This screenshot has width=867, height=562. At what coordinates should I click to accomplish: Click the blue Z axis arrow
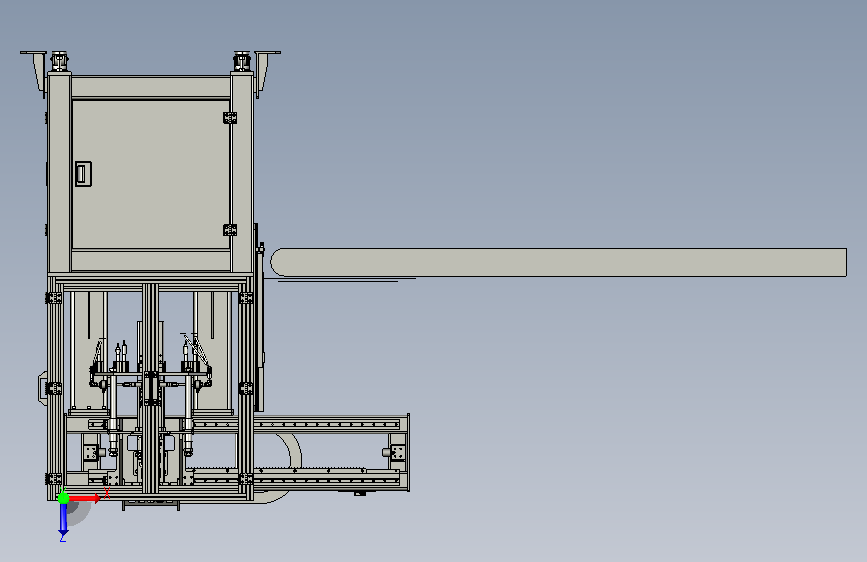point(63,520)
